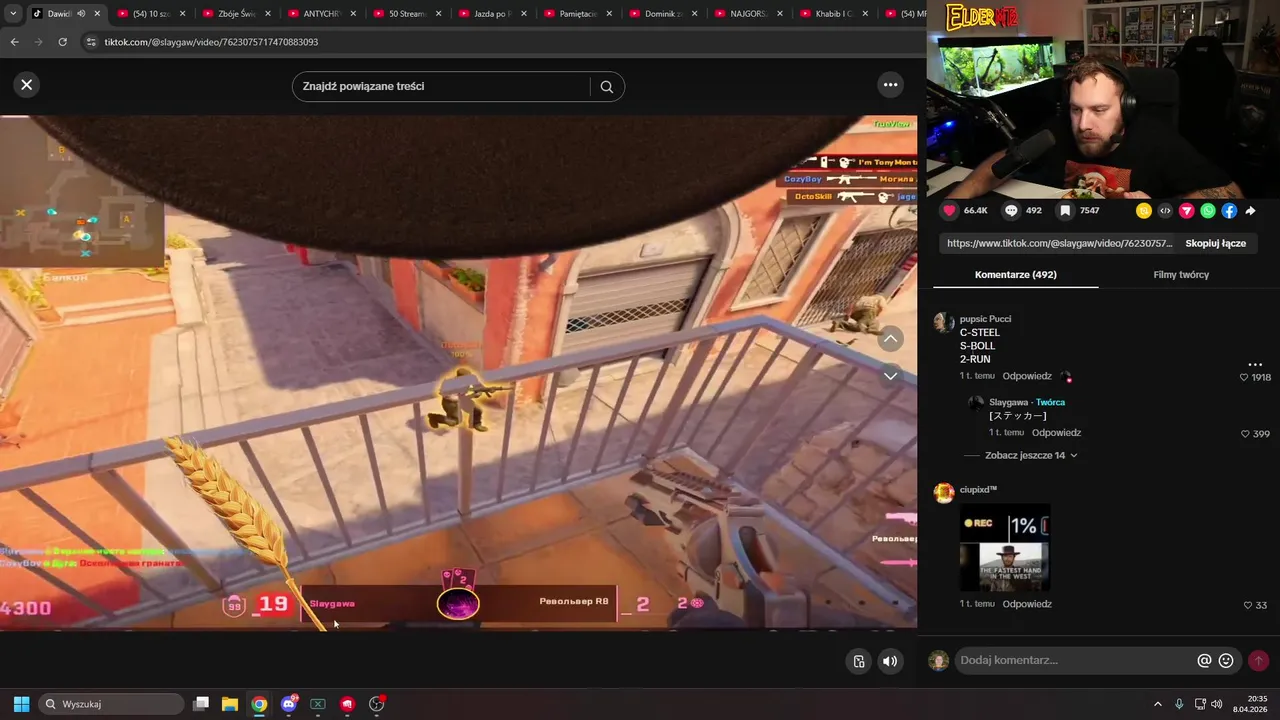1280x720 pixels.
Task: Share the video to WhatsApp
Action: coord(1208,211)
